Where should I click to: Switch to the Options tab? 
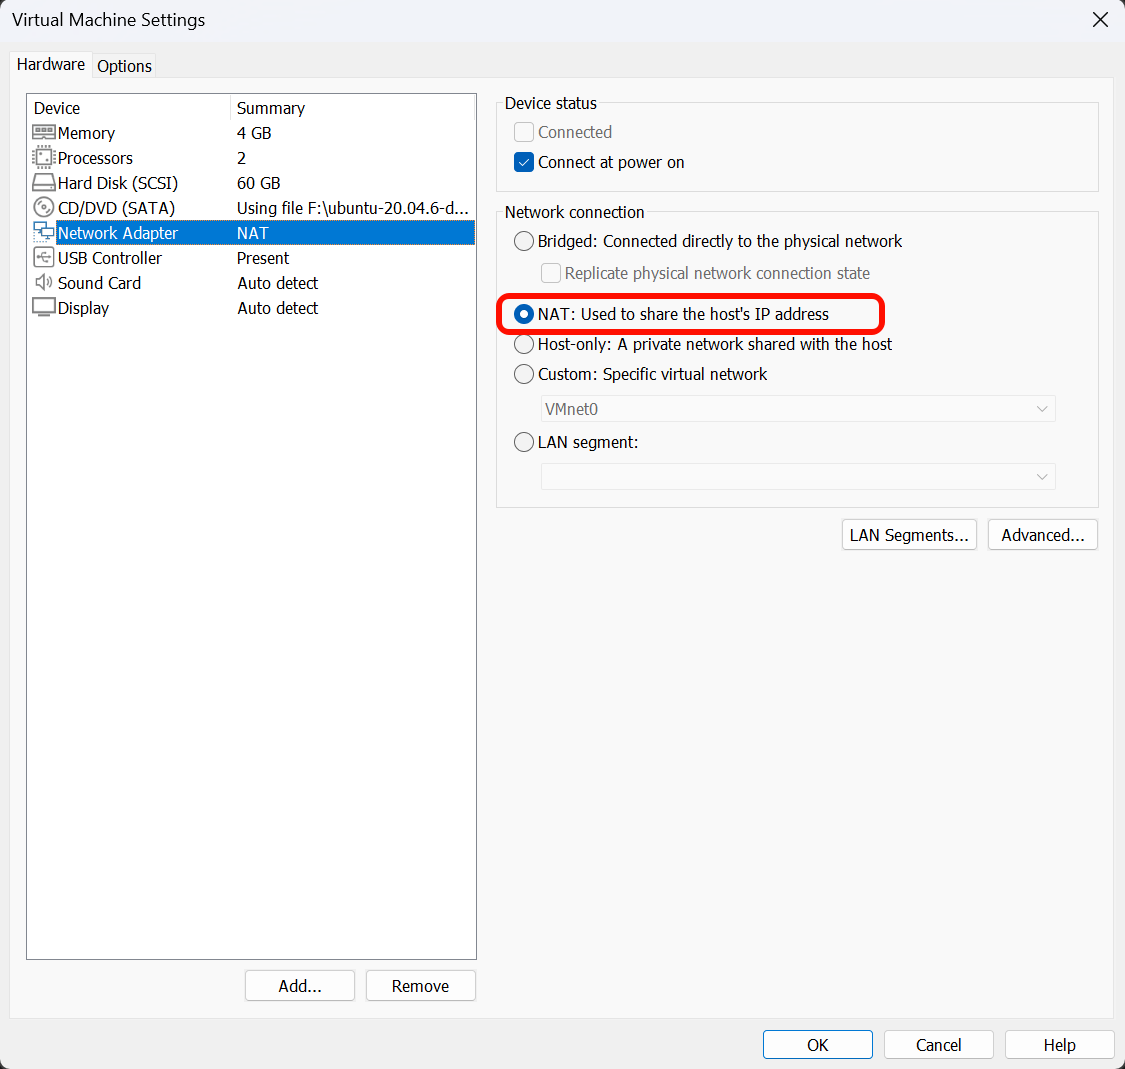124,66
